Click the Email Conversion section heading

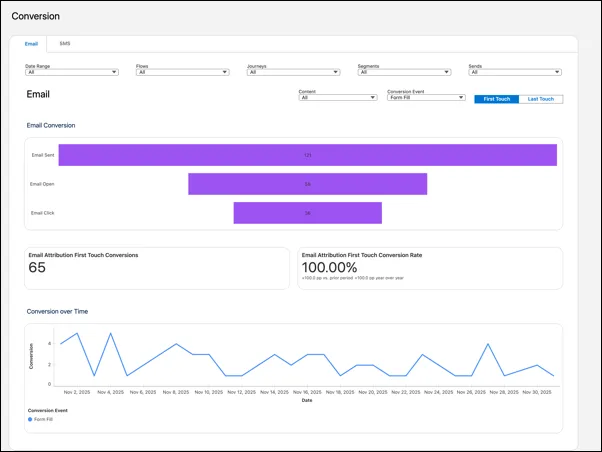click(x=51, y=125)
